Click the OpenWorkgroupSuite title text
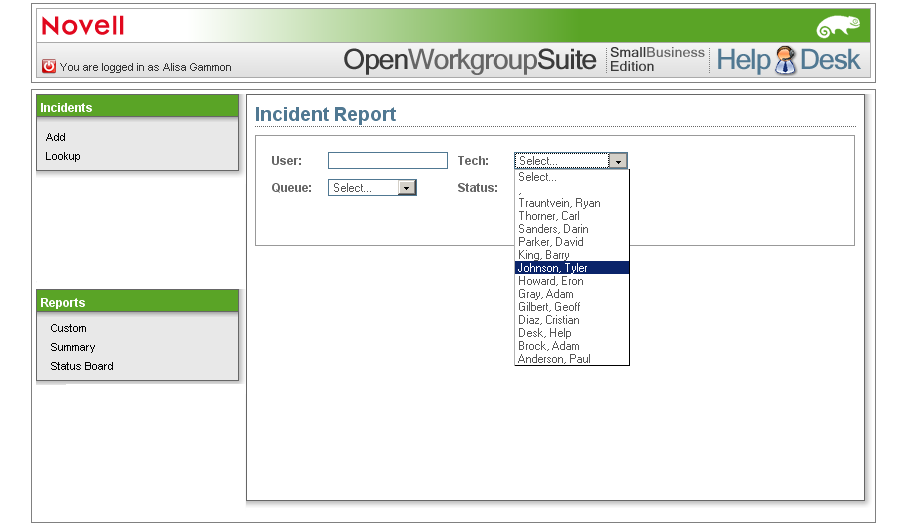 click(x=470, y=60)
